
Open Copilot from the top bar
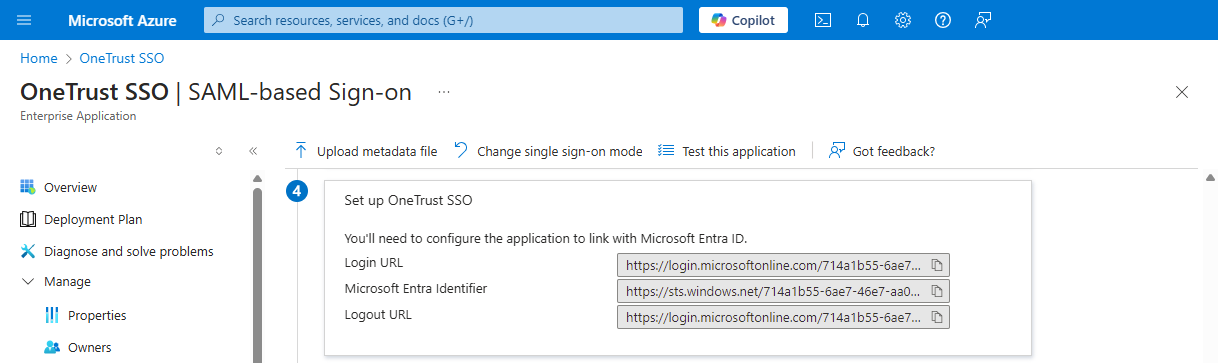(743, 20)
